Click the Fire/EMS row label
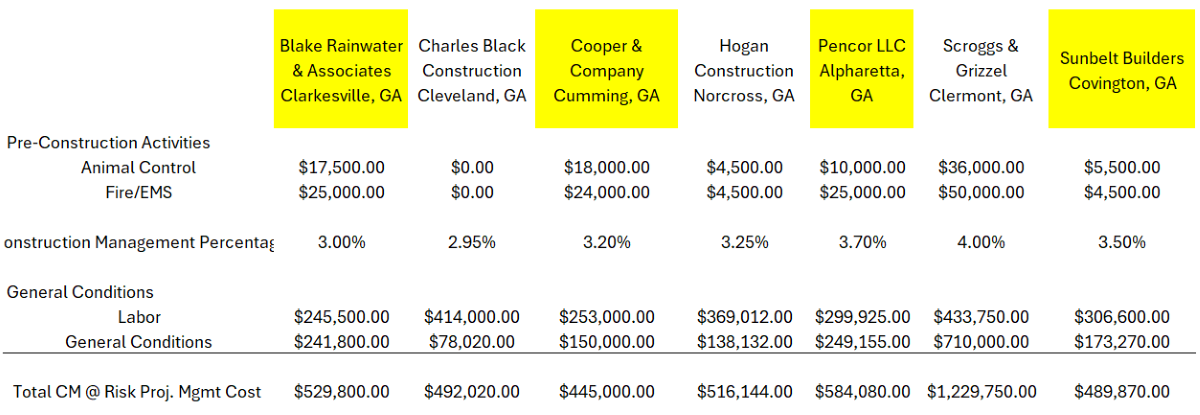This screenshot has height=415, width=1200. (138, 192)
